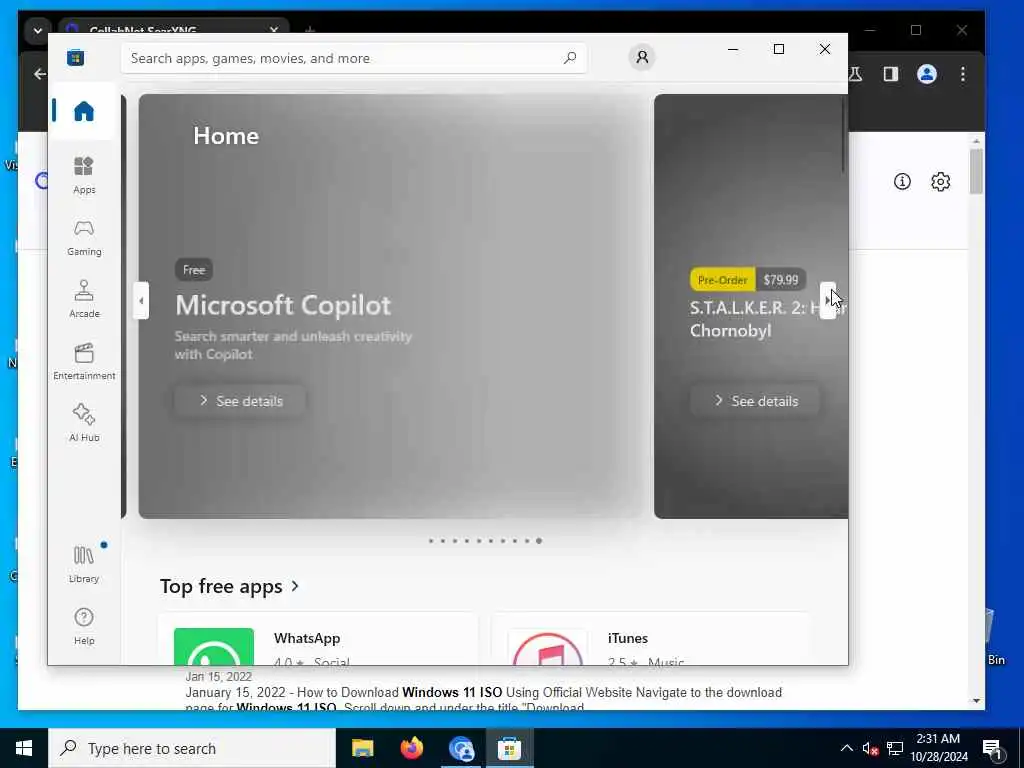Click the Microsoft Copilot title text
Image resolution: width=1024 pixels, height=768 pixels.
click(283, 306)
